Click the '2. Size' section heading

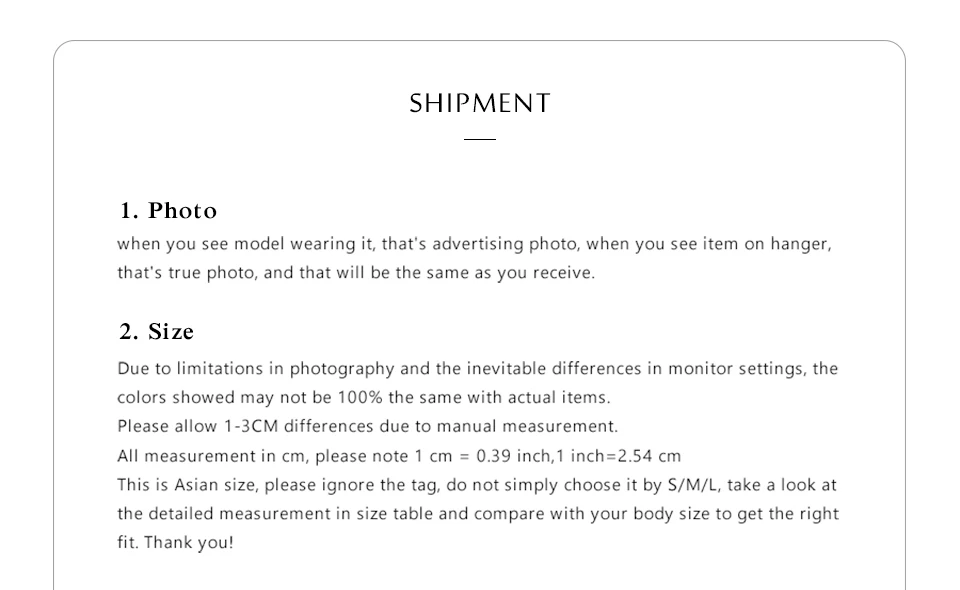[156, 332]
